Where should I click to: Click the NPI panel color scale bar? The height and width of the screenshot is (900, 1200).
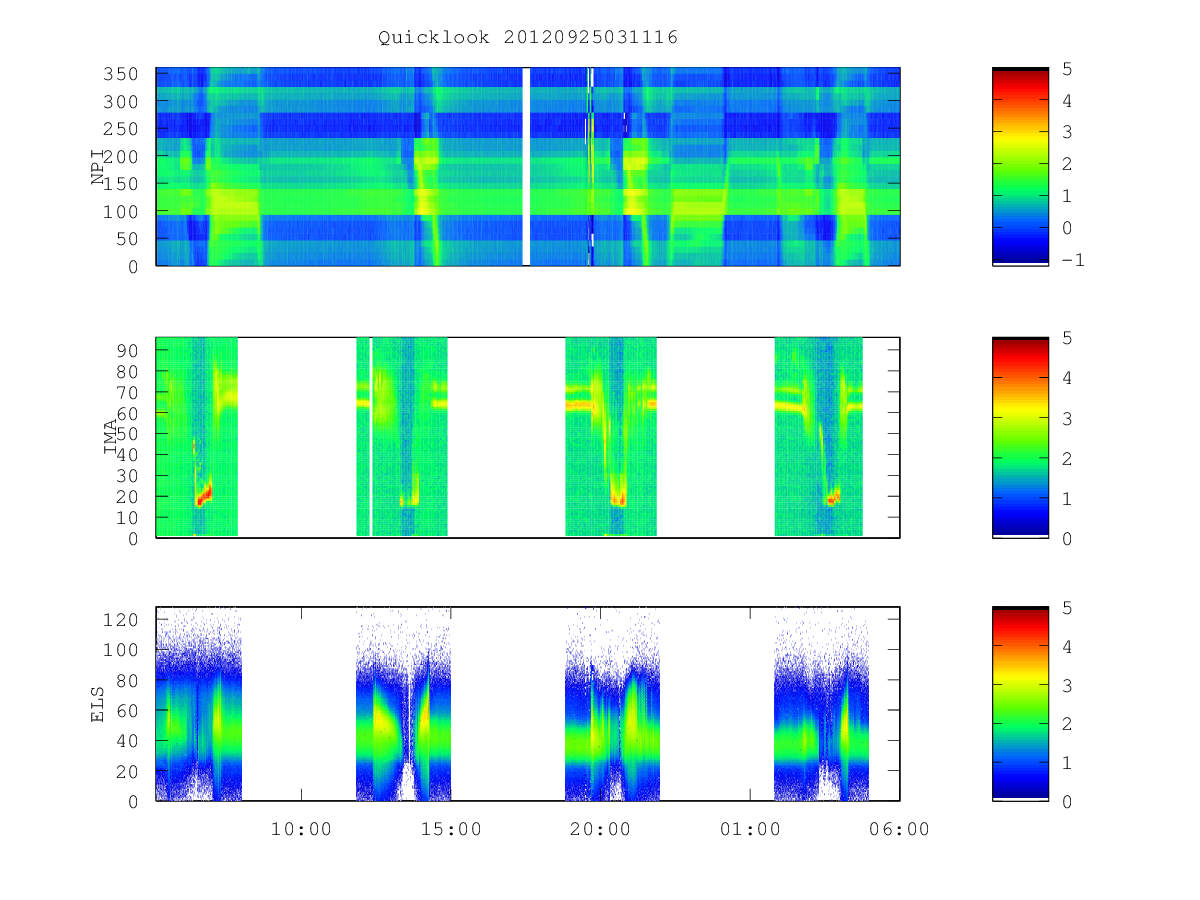click(x=1020, y=166)
